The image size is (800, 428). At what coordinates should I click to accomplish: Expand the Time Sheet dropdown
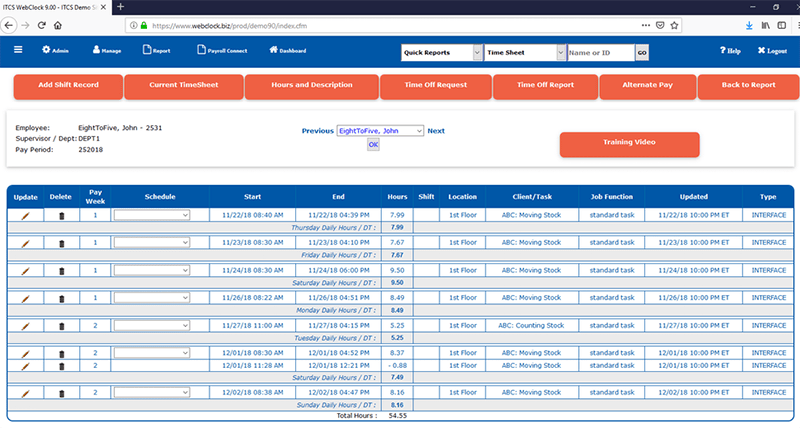tap(525, 53)
